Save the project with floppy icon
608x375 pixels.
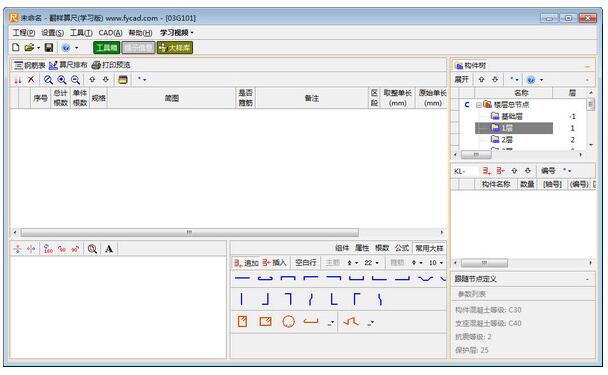49,47
